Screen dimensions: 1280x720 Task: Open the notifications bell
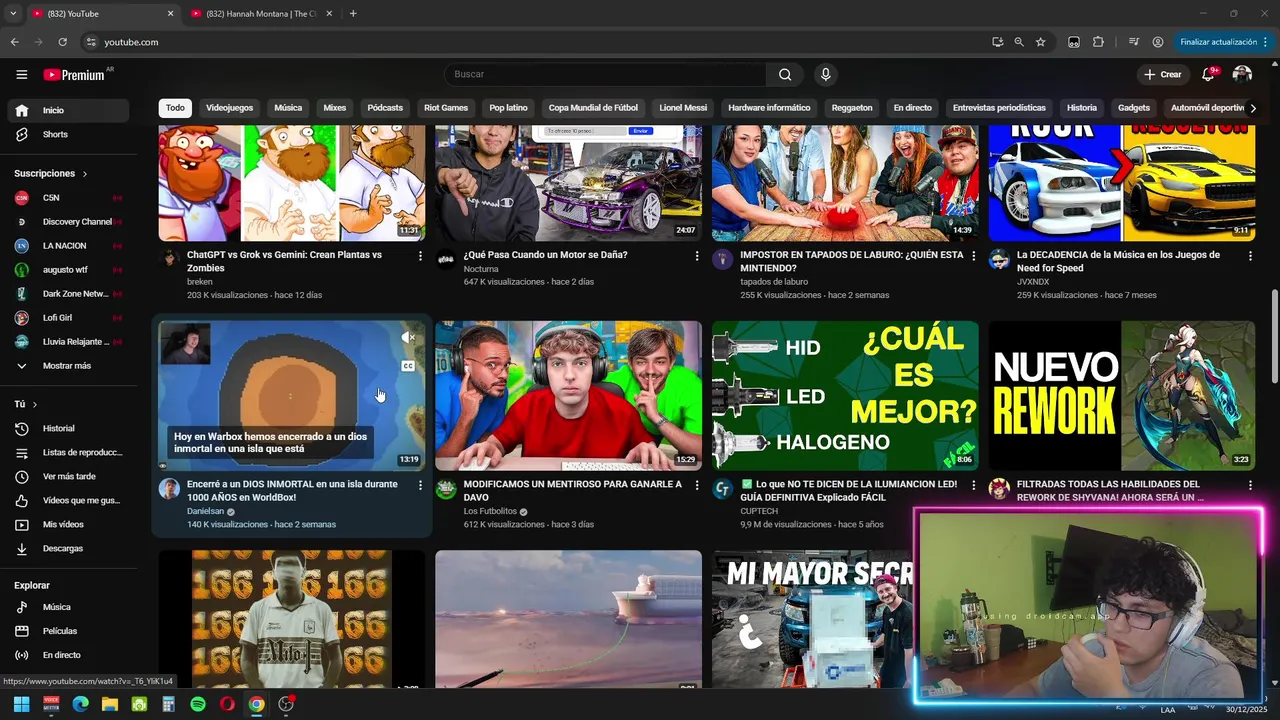(1208, 74)
